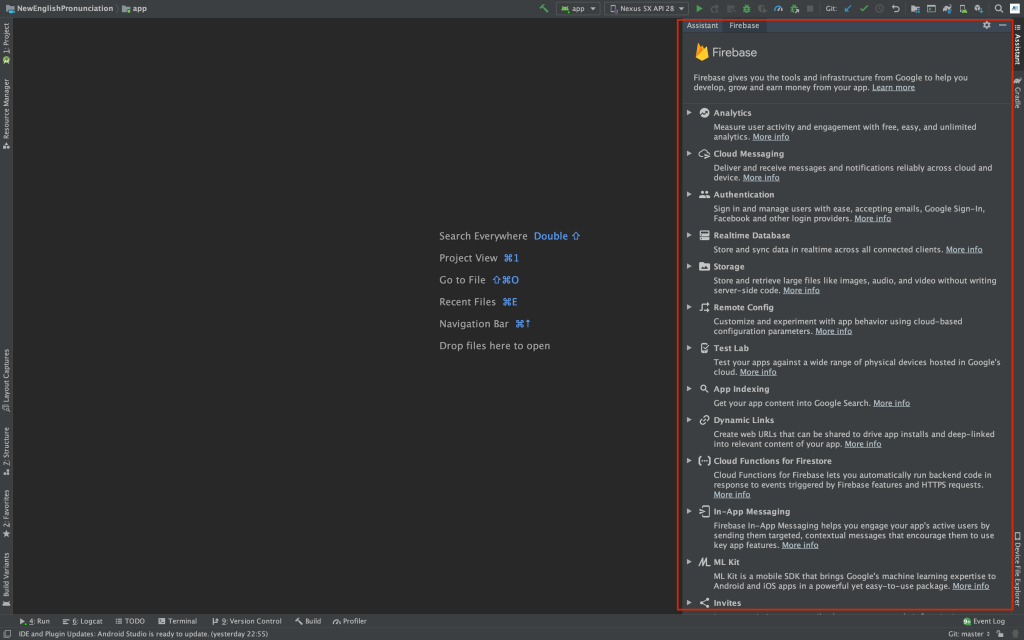Click More info link under ML Kit

(970, 586)
